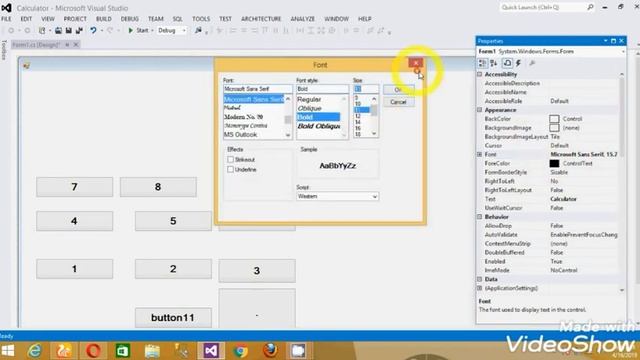Viewport: 640px width, 360px height.
Task: Open the PROJECT menu
Action: (75, 19)
